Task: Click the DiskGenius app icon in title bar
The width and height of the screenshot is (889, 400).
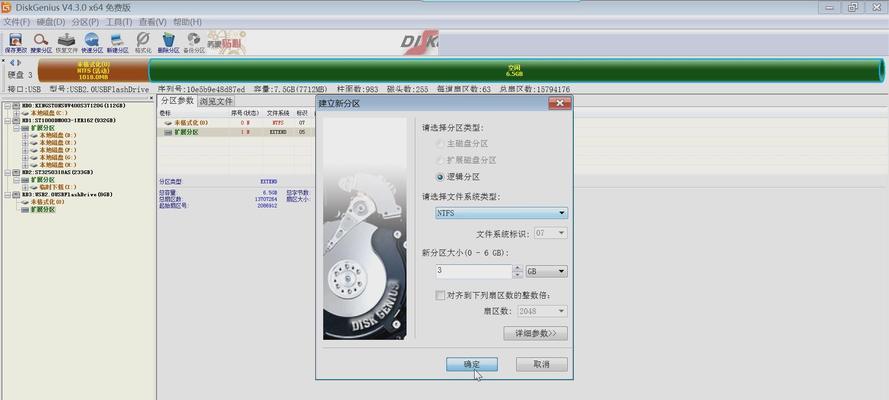Action: [x=6, y=7]
